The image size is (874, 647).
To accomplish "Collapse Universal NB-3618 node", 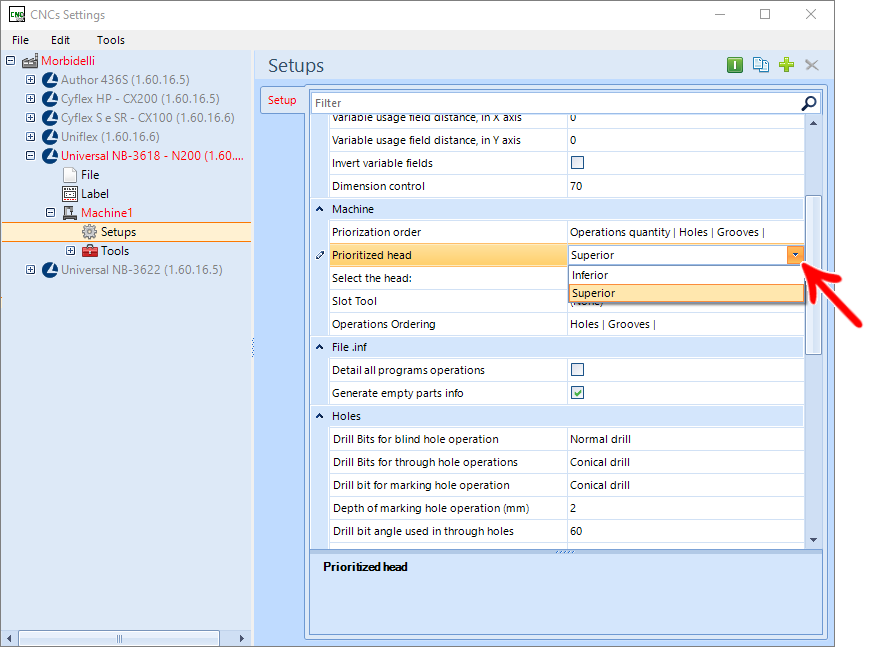I will [31, 155].
